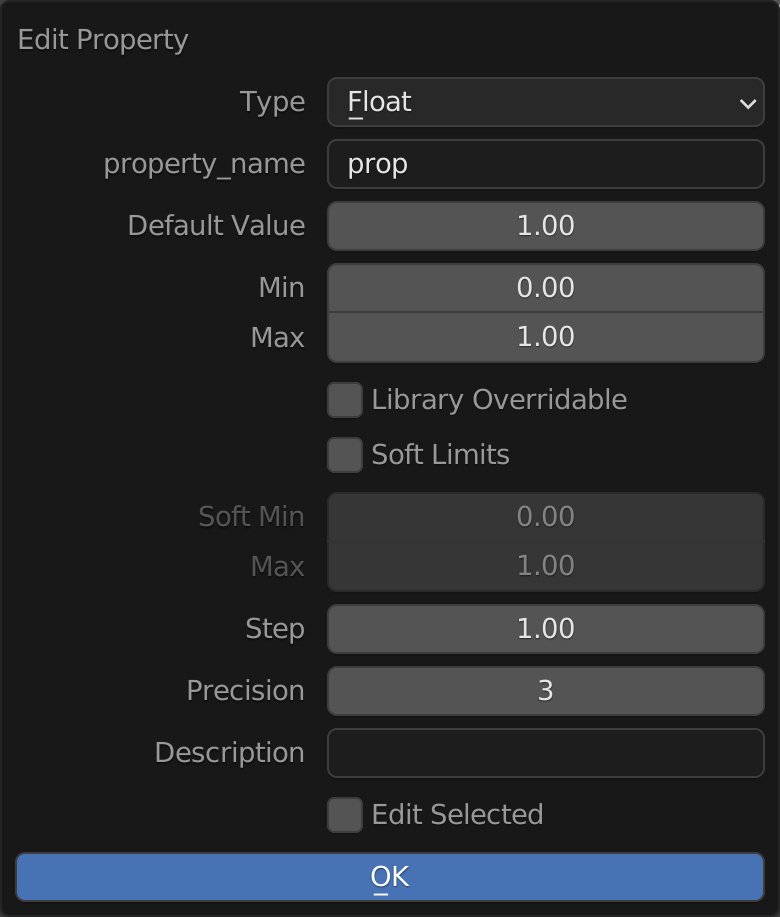
Task: Click the Soft Limits label text
Action: (x=440, y=455)
